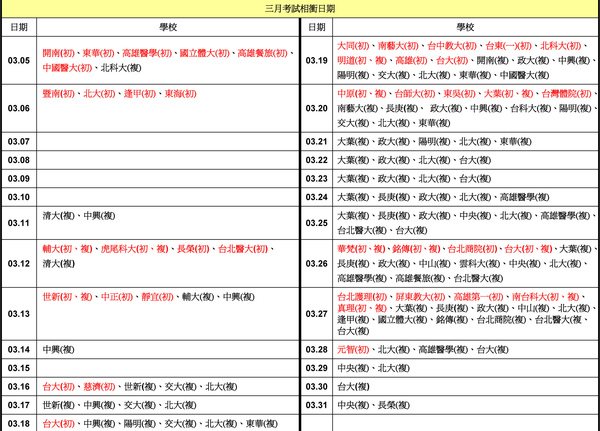This screenshot has height=431, width=600.
Task: Click 台大(複) in the 03.30 row
Action: pos(353,387)
